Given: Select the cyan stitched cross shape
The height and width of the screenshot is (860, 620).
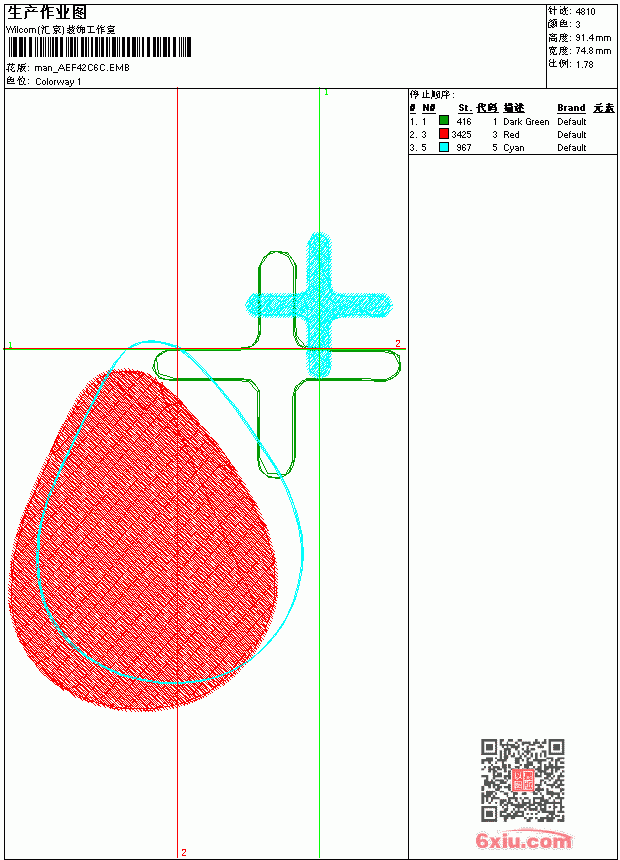Looking at the screenshot, I should click(x=319, y=305).
